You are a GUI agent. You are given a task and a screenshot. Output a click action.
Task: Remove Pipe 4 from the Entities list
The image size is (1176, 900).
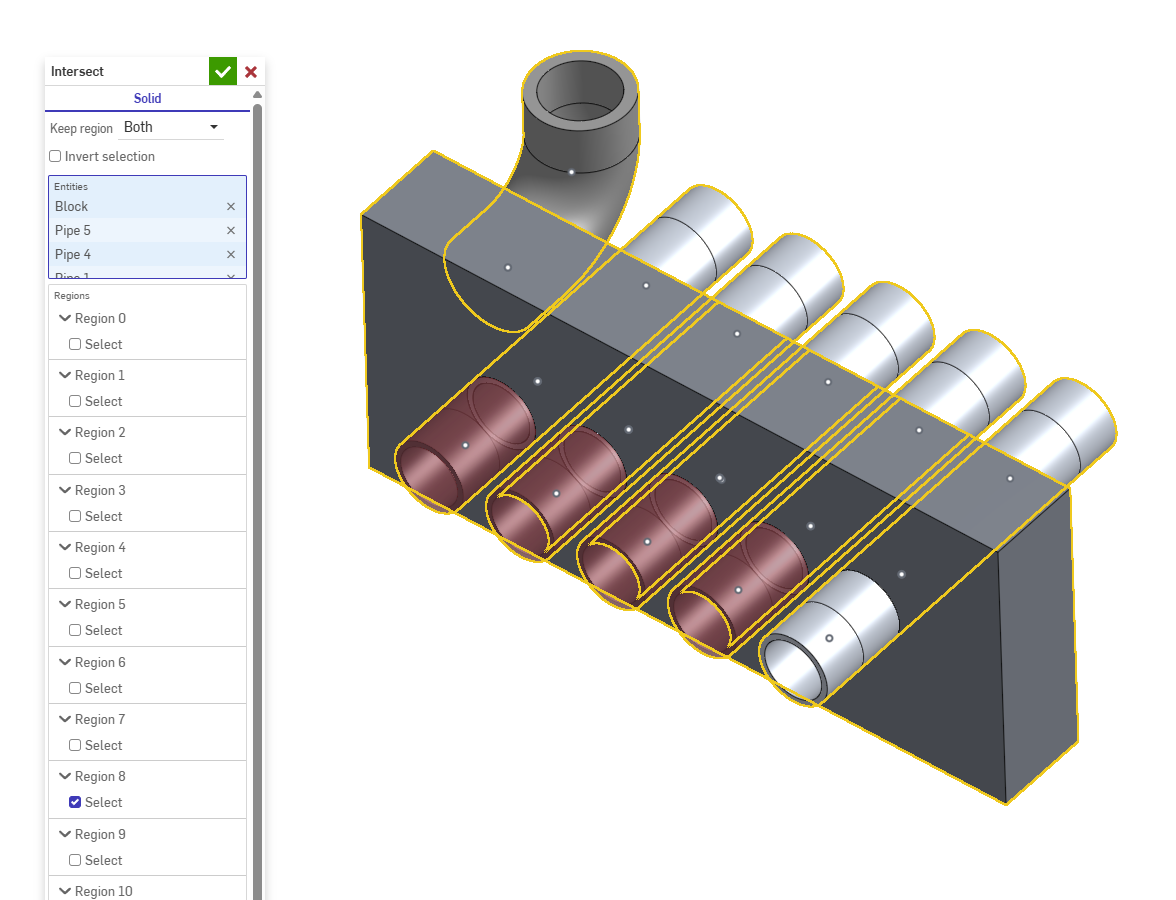click(231, 254)
